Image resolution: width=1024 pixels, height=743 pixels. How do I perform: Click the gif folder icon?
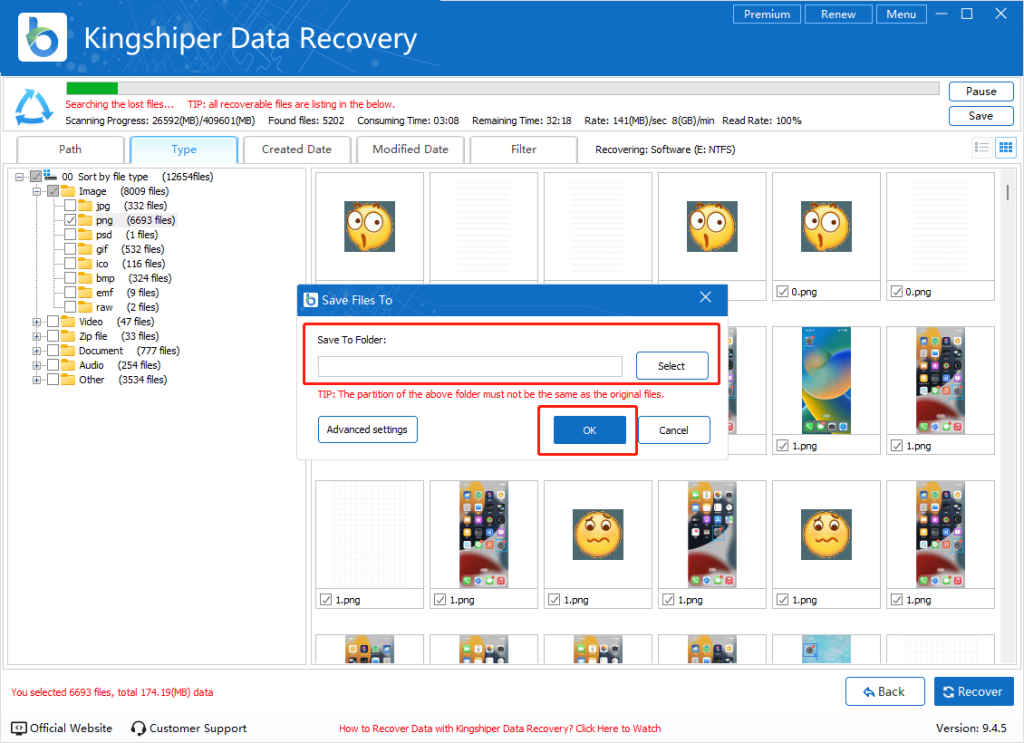pyautogui.click(x=85, y=249)
